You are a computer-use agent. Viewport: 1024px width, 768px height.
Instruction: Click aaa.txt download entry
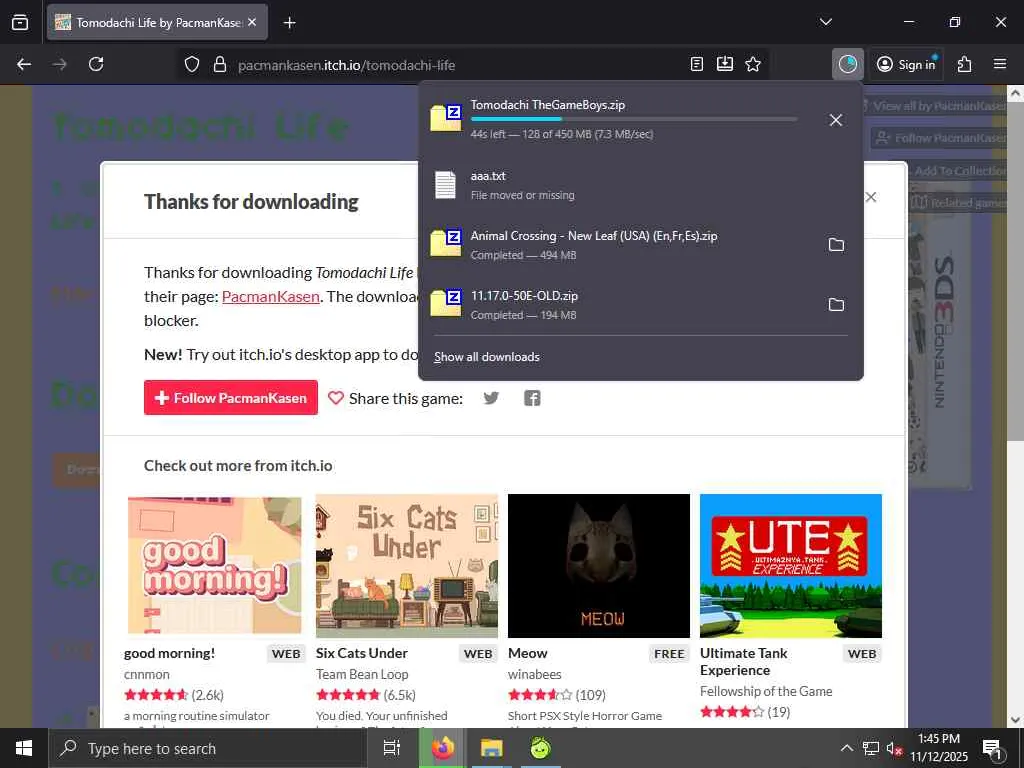[640, 185]
